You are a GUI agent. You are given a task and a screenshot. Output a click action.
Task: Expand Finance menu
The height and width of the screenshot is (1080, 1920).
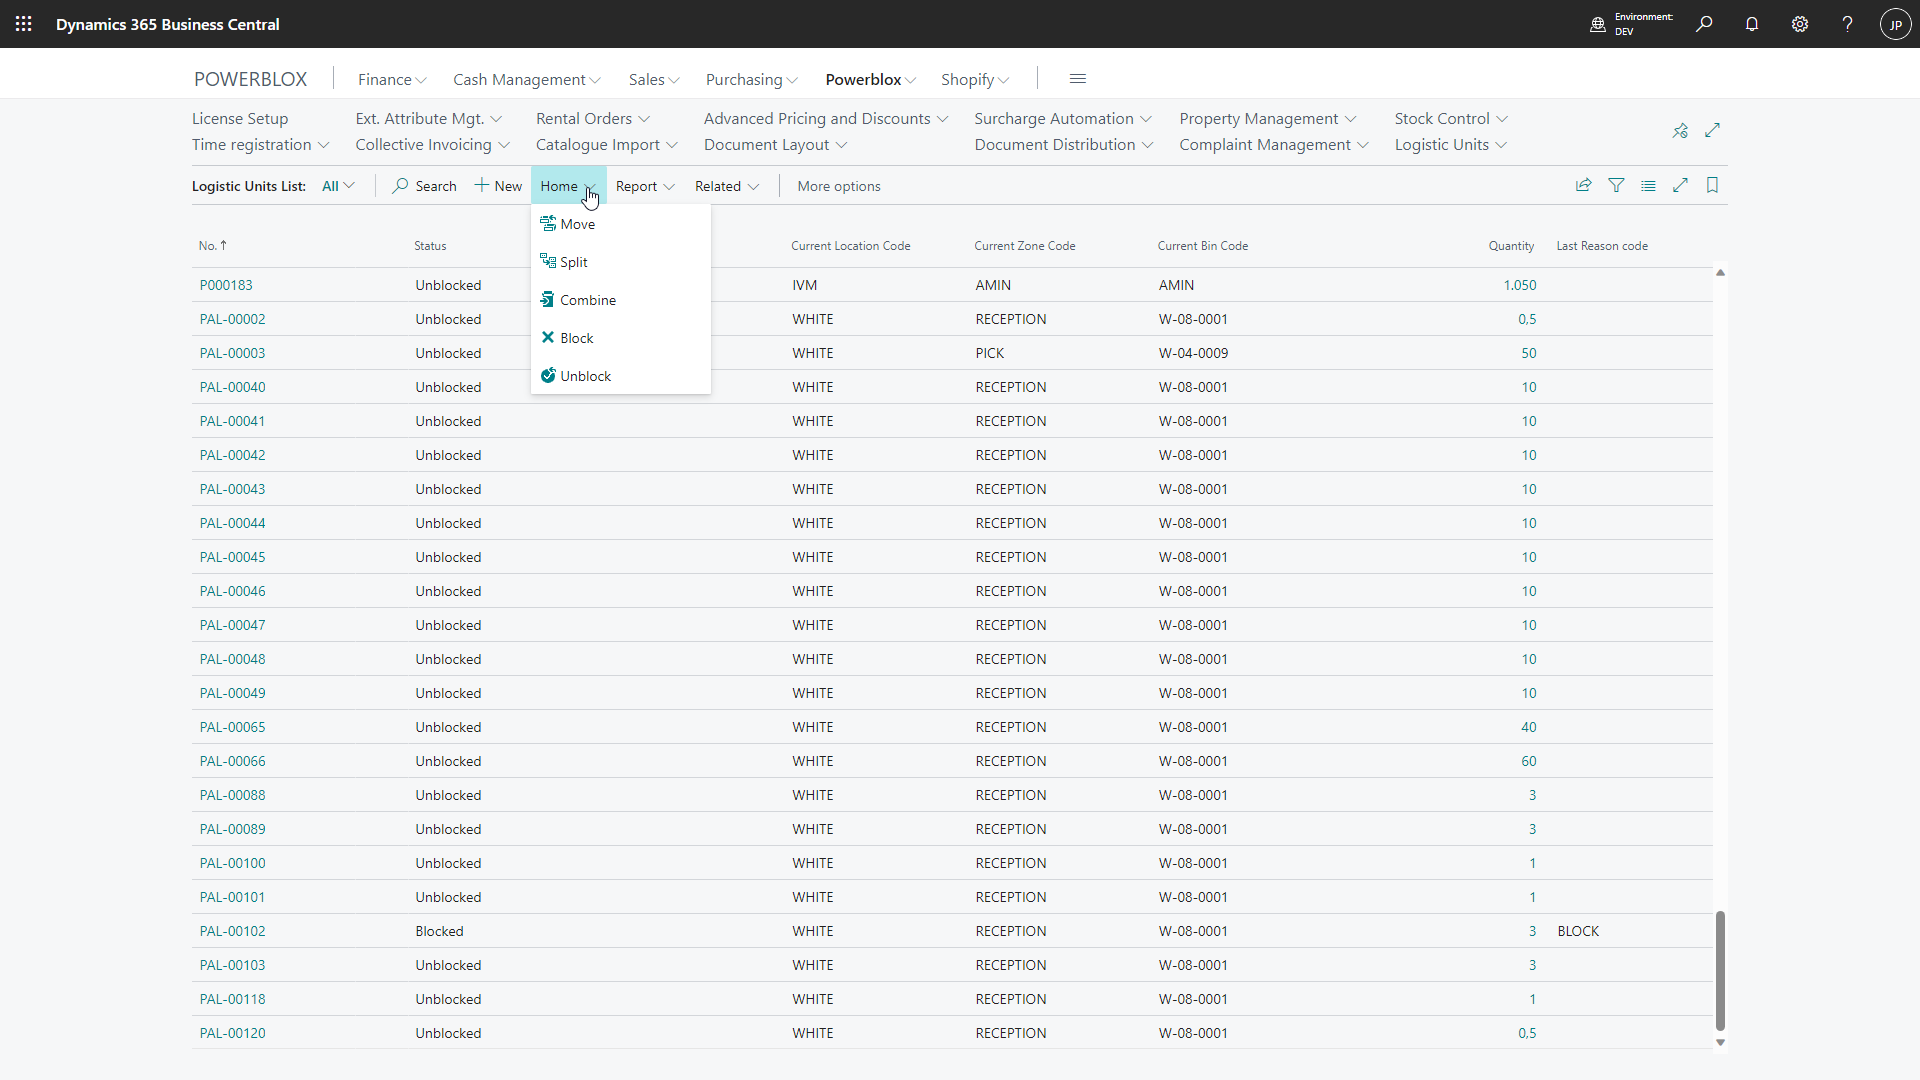(392, 79)
